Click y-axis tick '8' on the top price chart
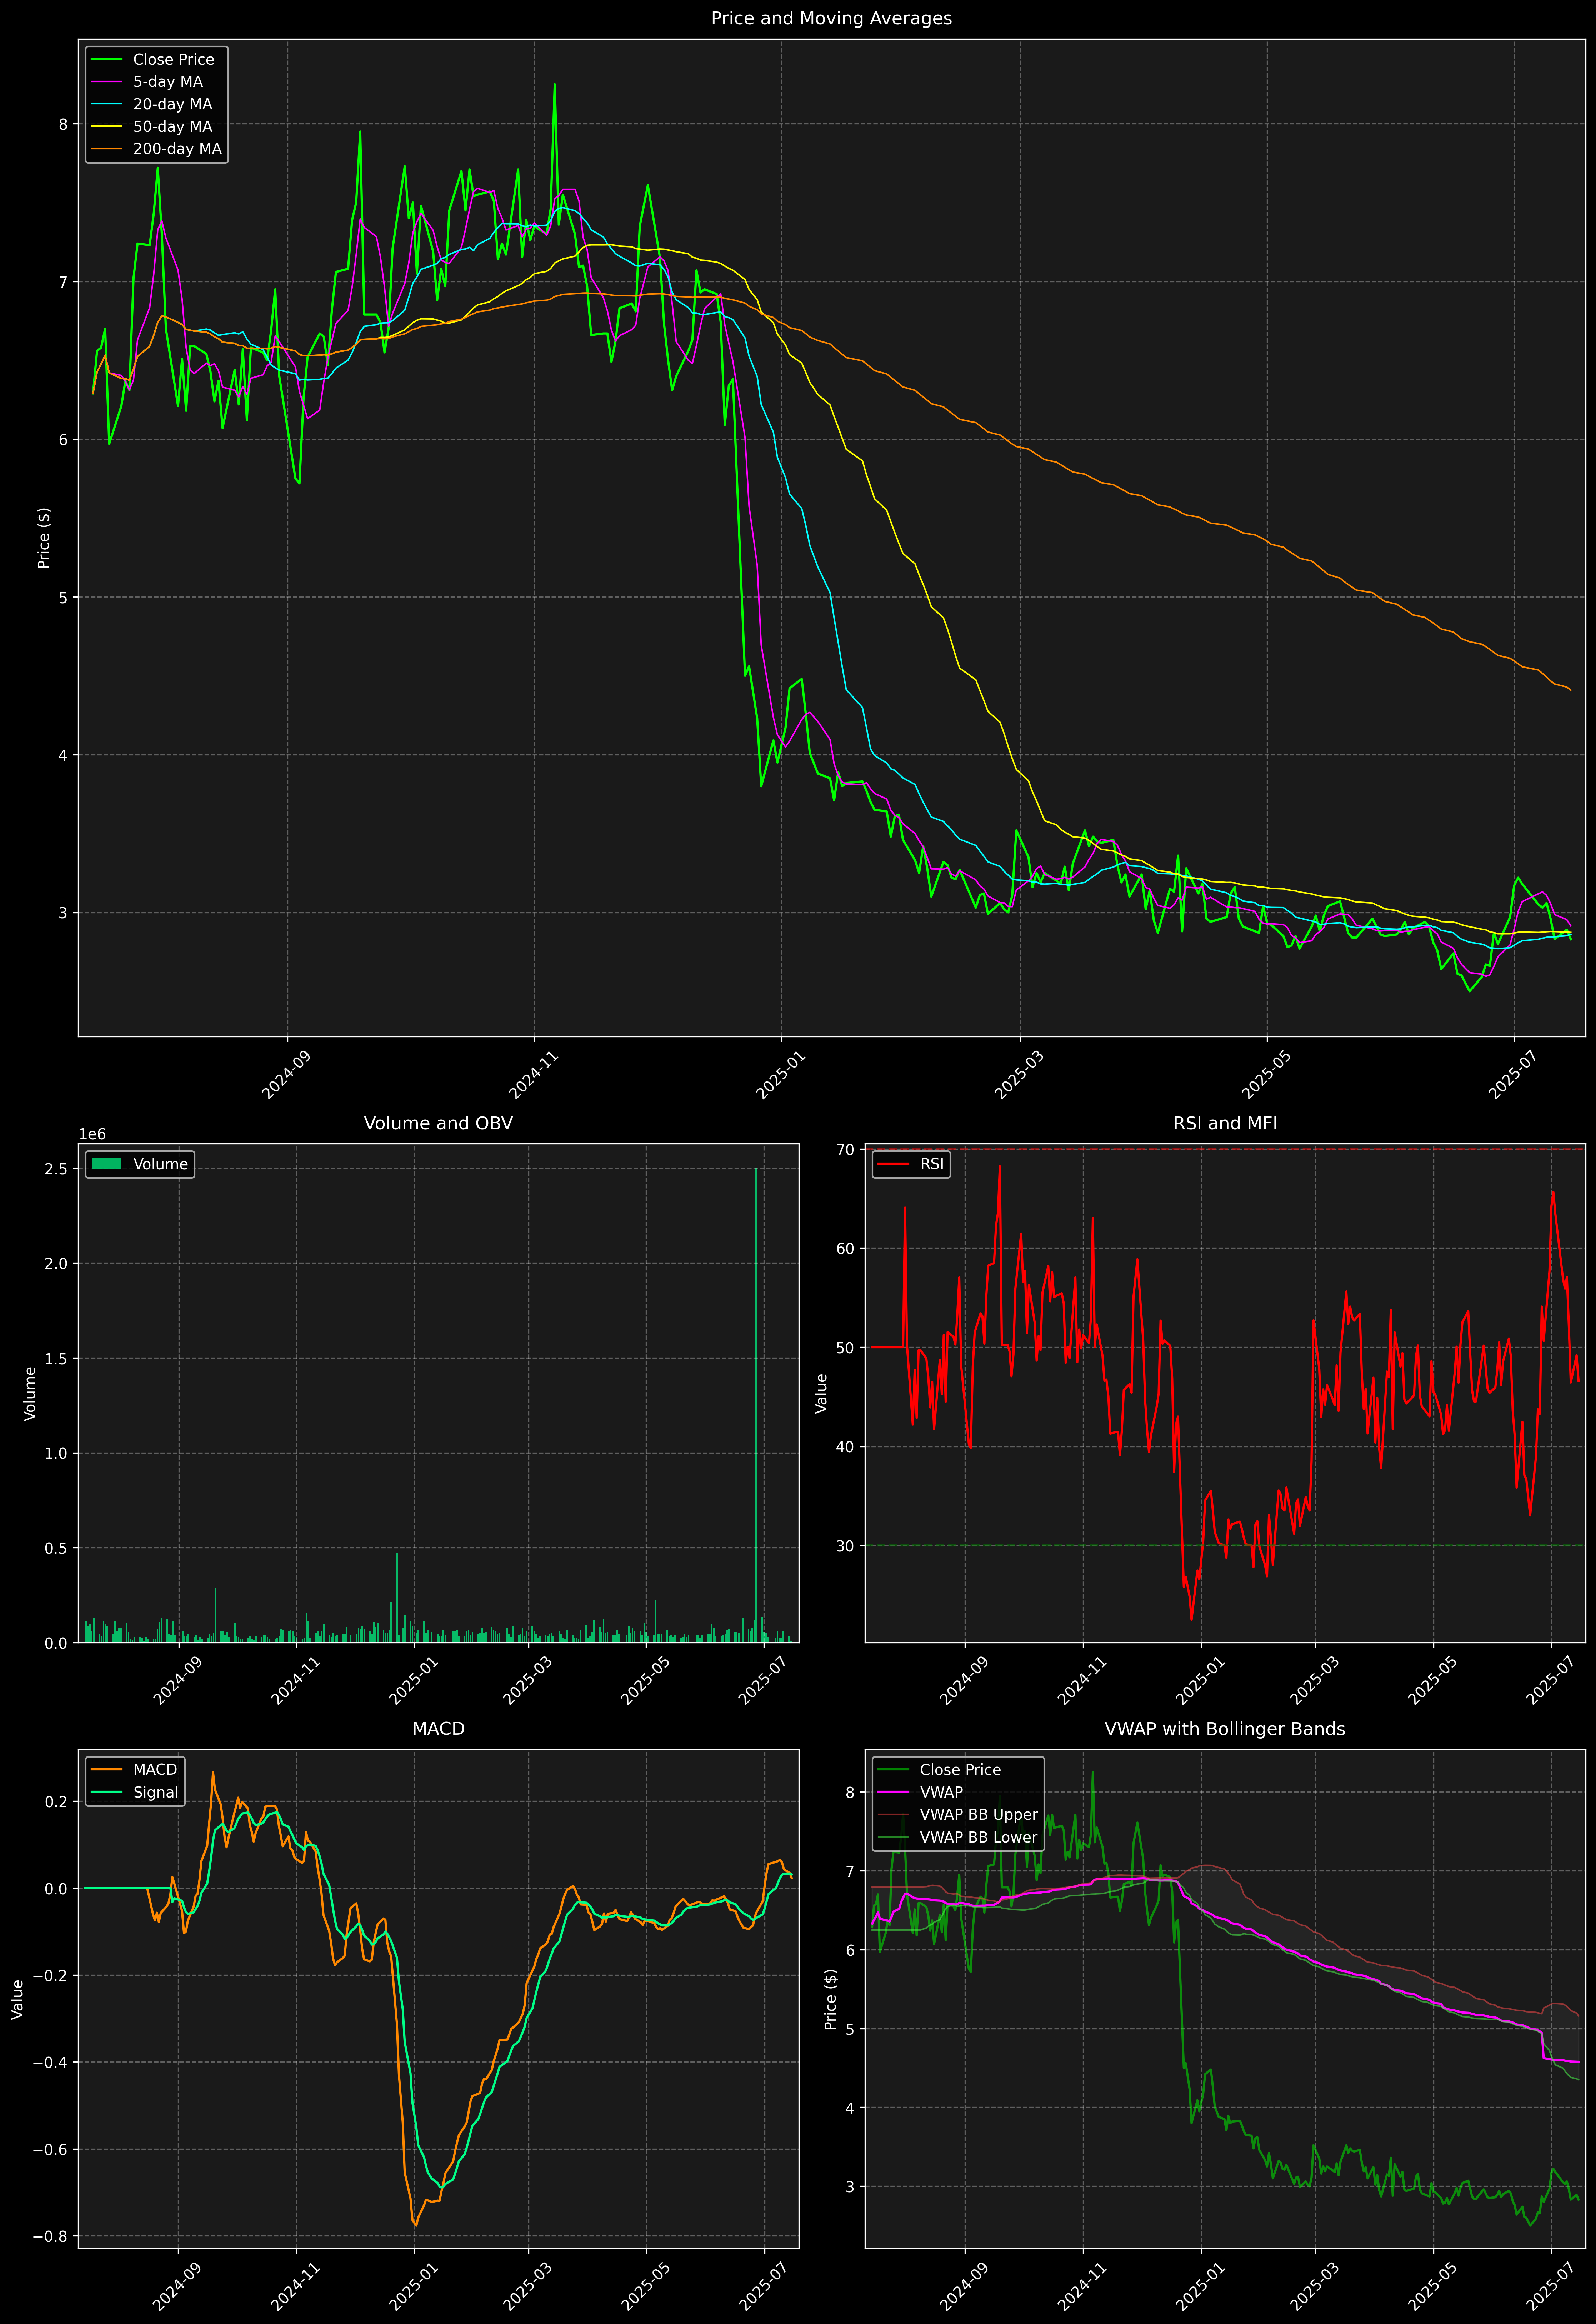 [x=63, y=124]
